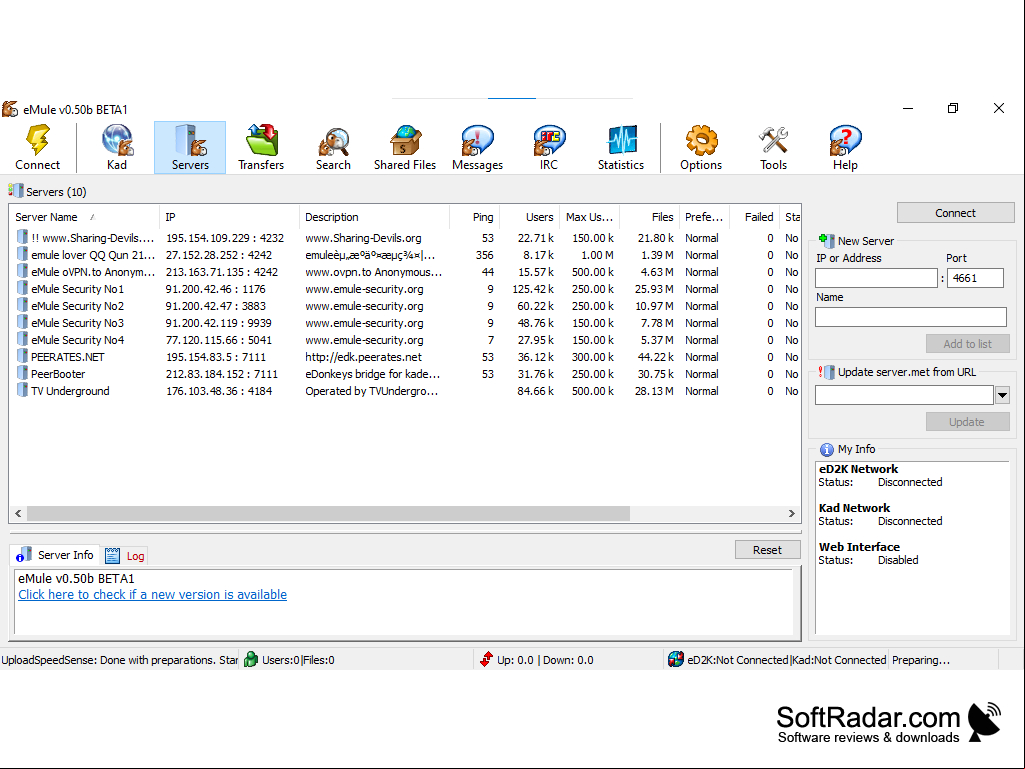Click the server list scroll left arrow
The width and height of the screenshot is (1025, 769).
point(18,513)
